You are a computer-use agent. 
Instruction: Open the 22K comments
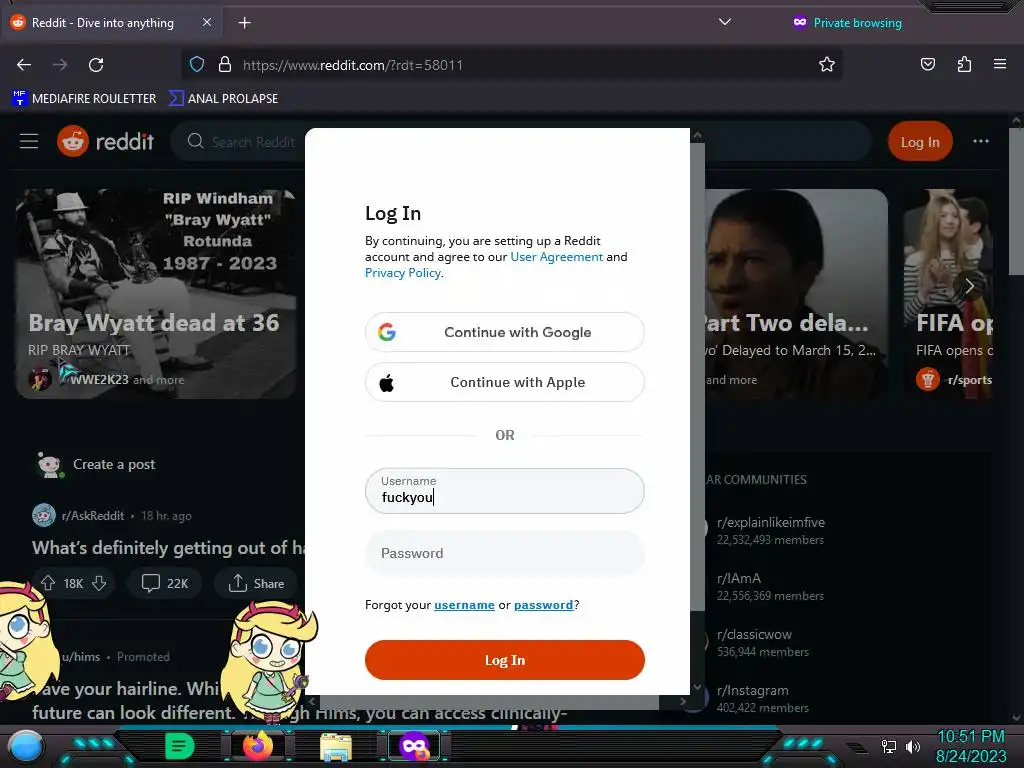pyautogui.click(x=165, y=583)
